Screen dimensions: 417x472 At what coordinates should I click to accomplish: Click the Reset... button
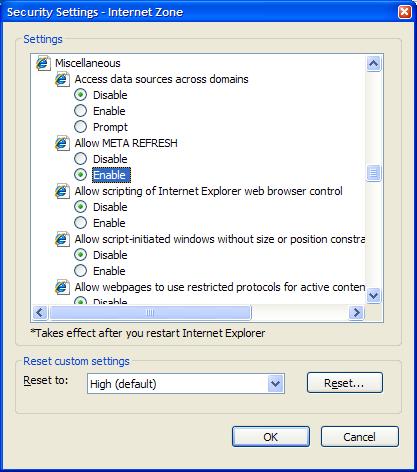345,383
